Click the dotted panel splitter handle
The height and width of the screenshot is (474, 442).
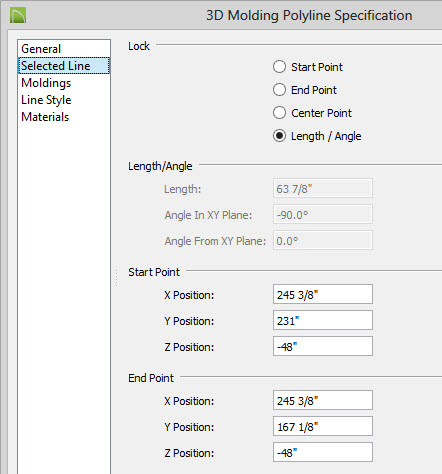click(116, 278)
